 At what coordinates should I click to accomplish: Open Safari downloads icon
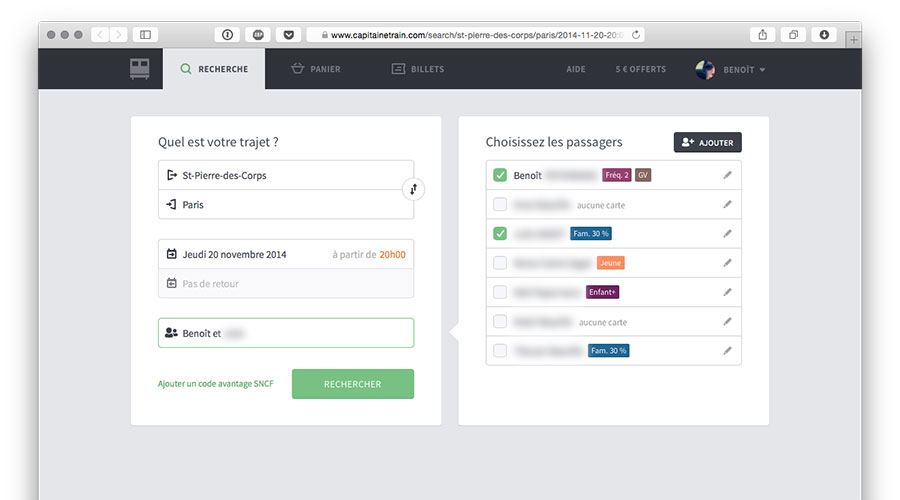[x=824, y=35]
